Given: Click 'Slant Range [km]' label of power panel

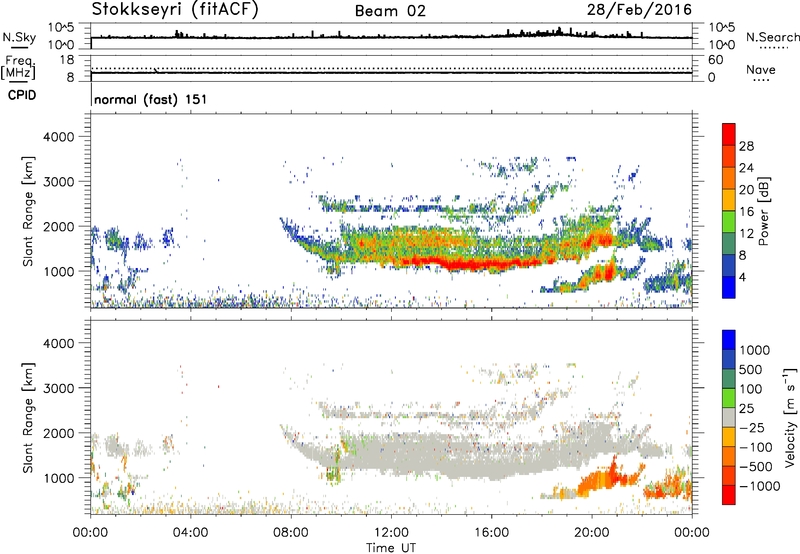Looking at the screenshot, I should tap(28, 211).
